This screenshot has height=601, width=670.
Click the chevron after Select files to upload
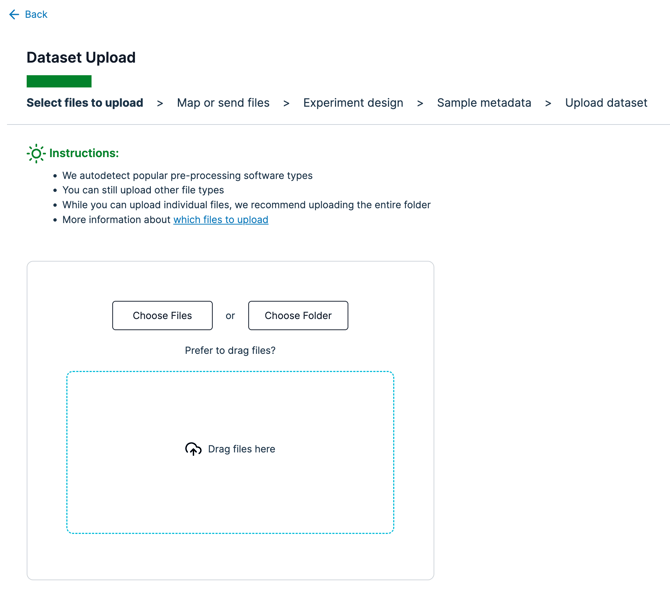pos(160,103)
